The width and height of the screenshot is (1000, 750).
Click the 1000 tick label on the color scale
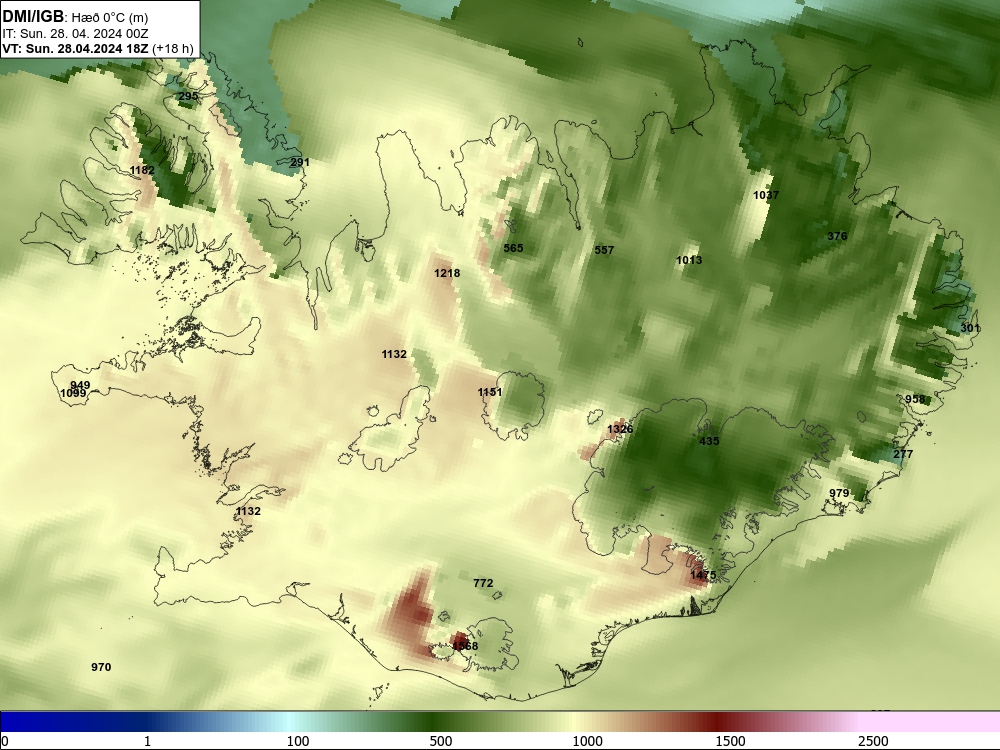(587, 740)
